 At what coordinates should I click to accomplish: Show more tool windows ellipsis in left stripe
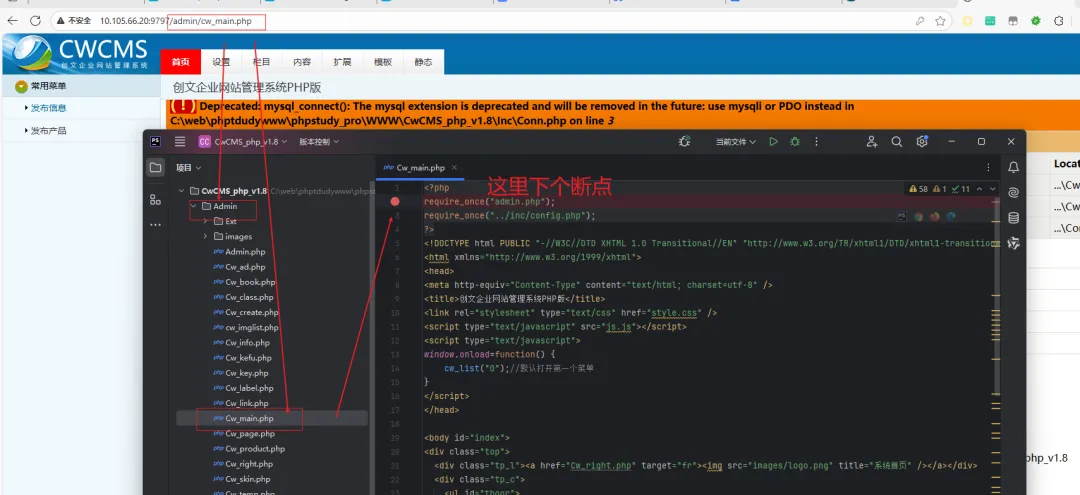pos(156,224)
